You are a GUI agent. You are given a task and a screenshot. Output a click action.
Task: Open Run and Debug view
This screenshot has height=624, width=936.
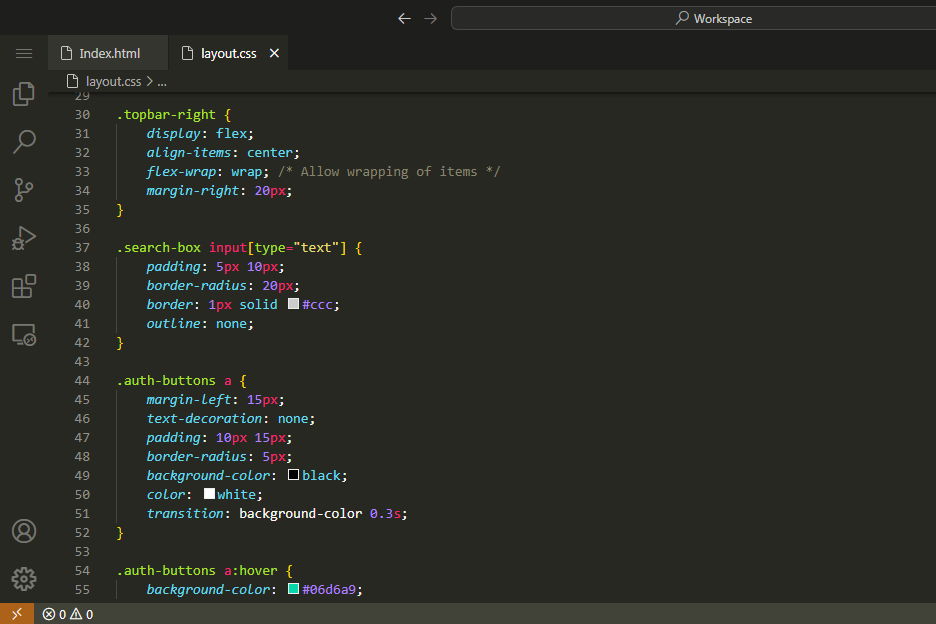24,238
